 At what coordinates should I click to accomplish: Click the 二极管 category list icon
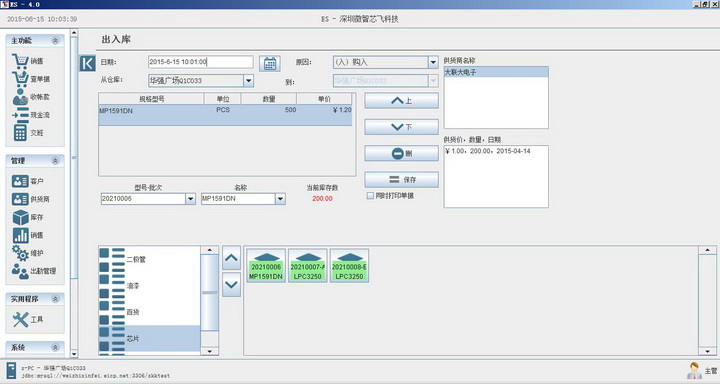click(112, 260)
